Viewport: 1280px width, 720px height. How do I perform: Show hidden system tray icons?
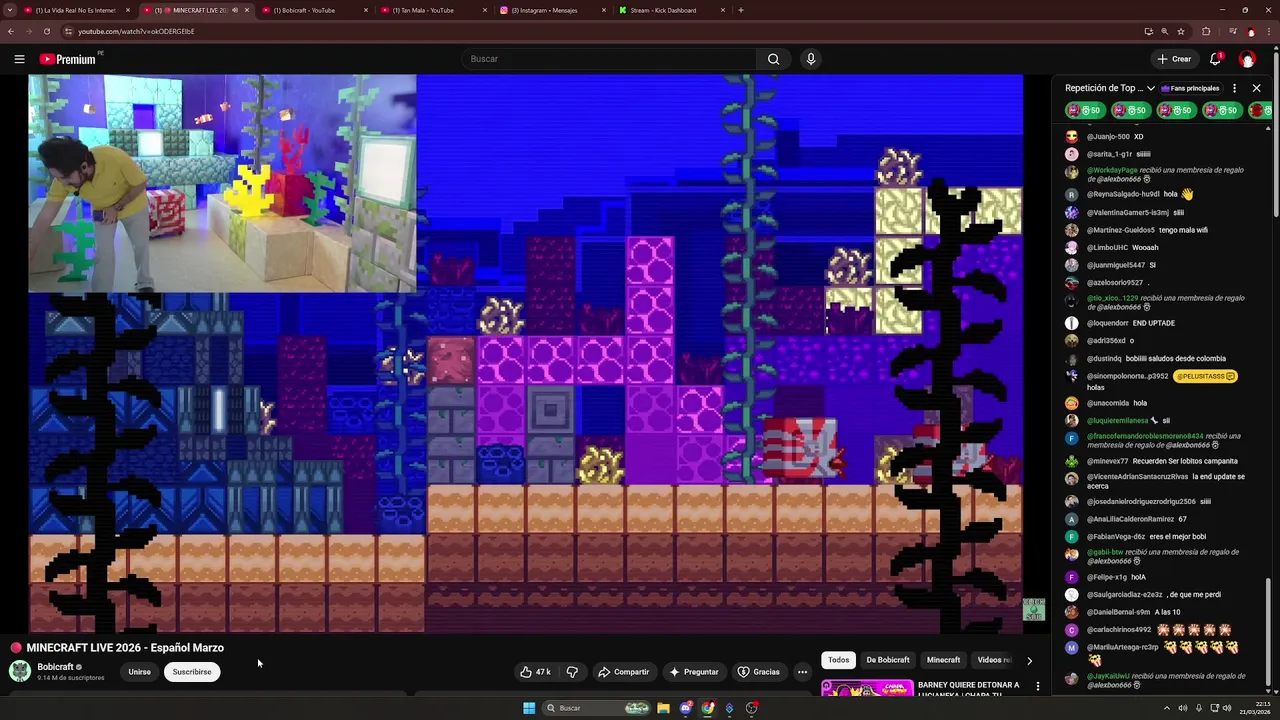[1166, 708]
